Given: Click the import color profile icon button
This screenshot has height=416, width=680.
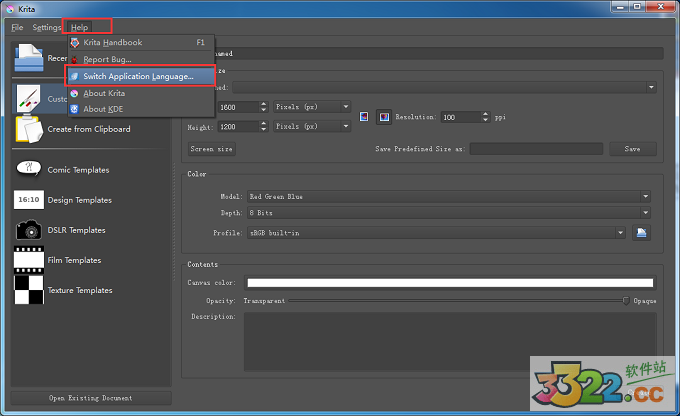Looking at the screenshot, I should click(642, 233).
